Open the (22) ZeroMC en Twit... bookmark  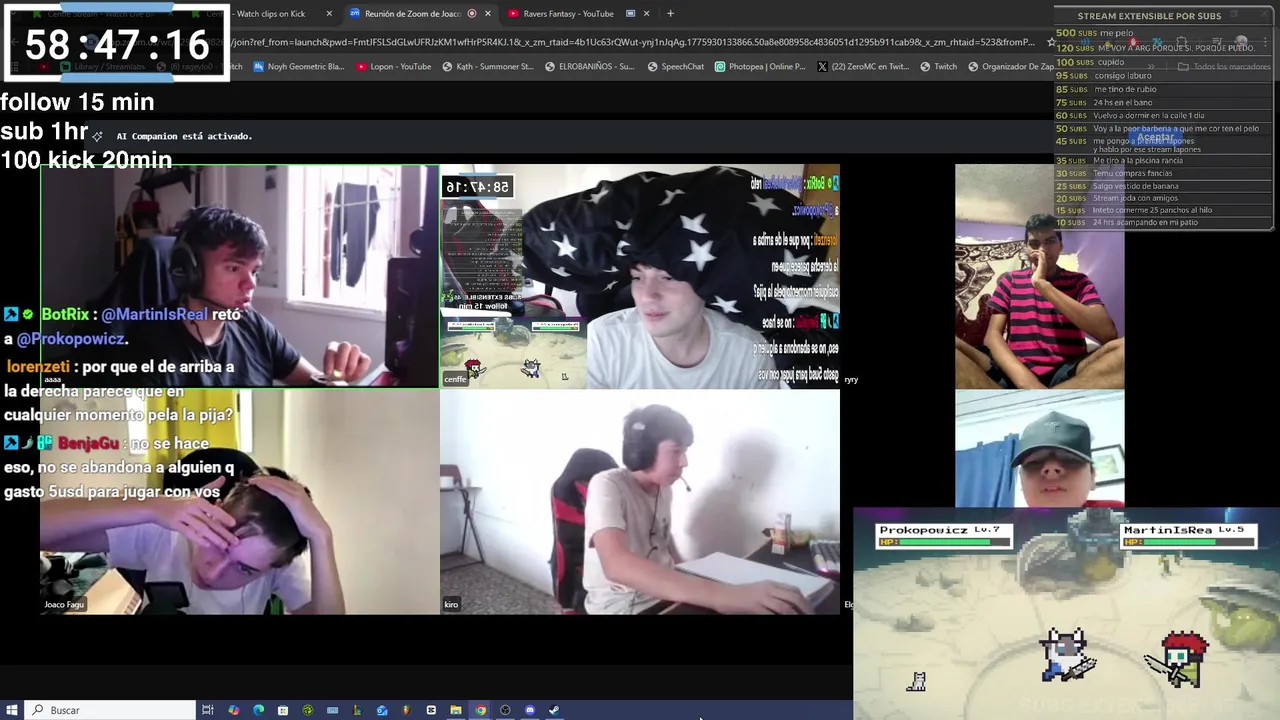(x=862, y=67)
